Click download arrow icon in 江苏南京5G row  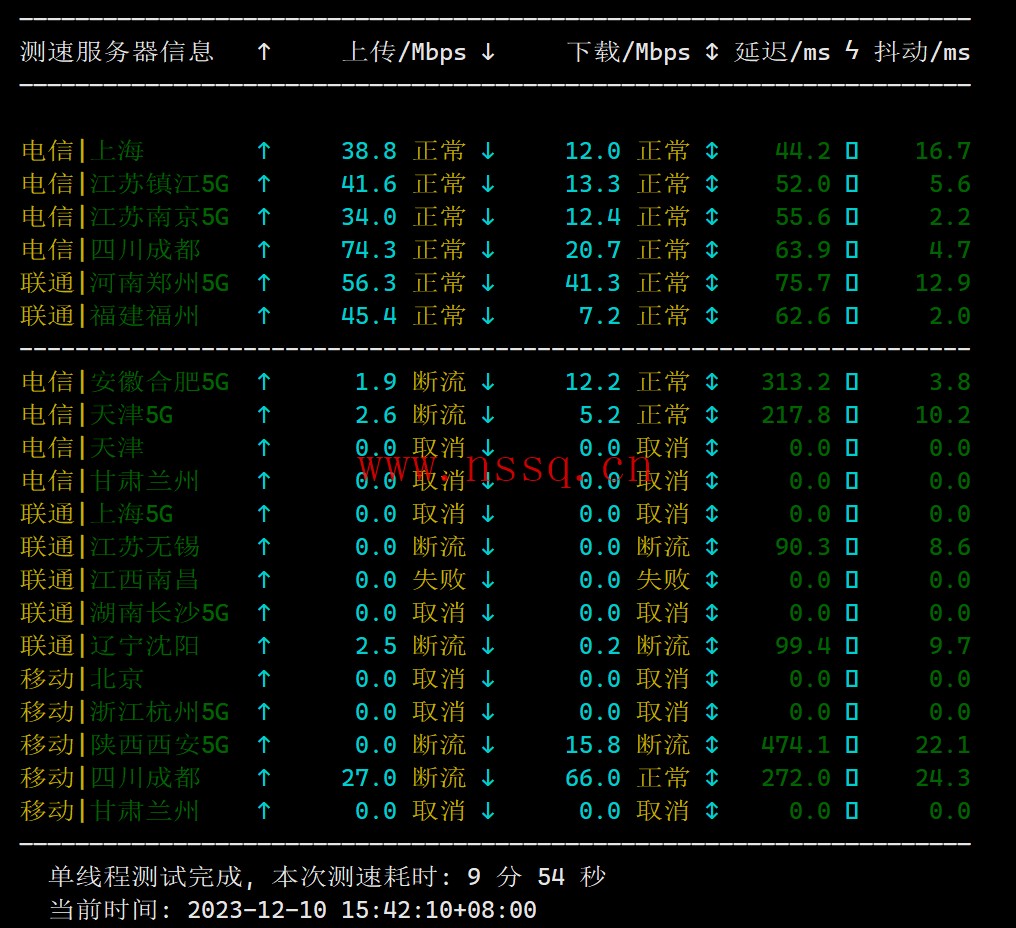[x=488, y=217]
